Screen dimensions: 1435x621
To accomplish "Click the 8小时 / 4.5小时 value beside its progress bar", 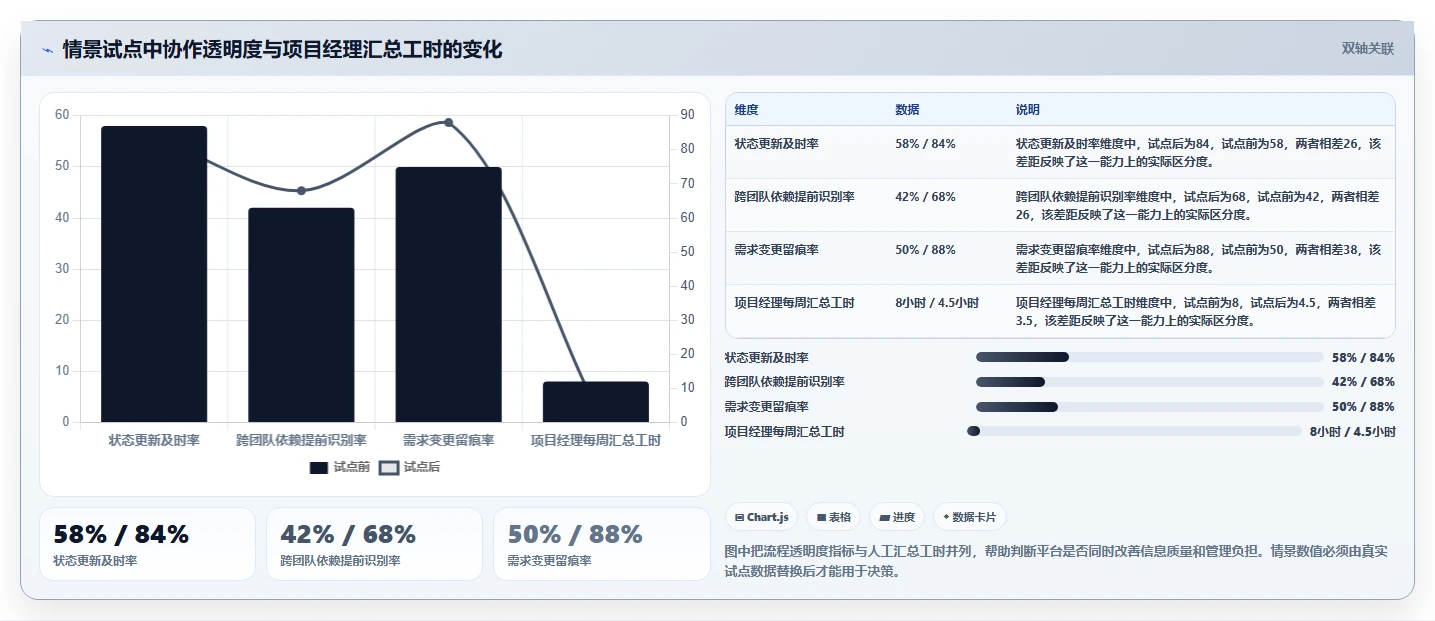I will coord(1353,432).
